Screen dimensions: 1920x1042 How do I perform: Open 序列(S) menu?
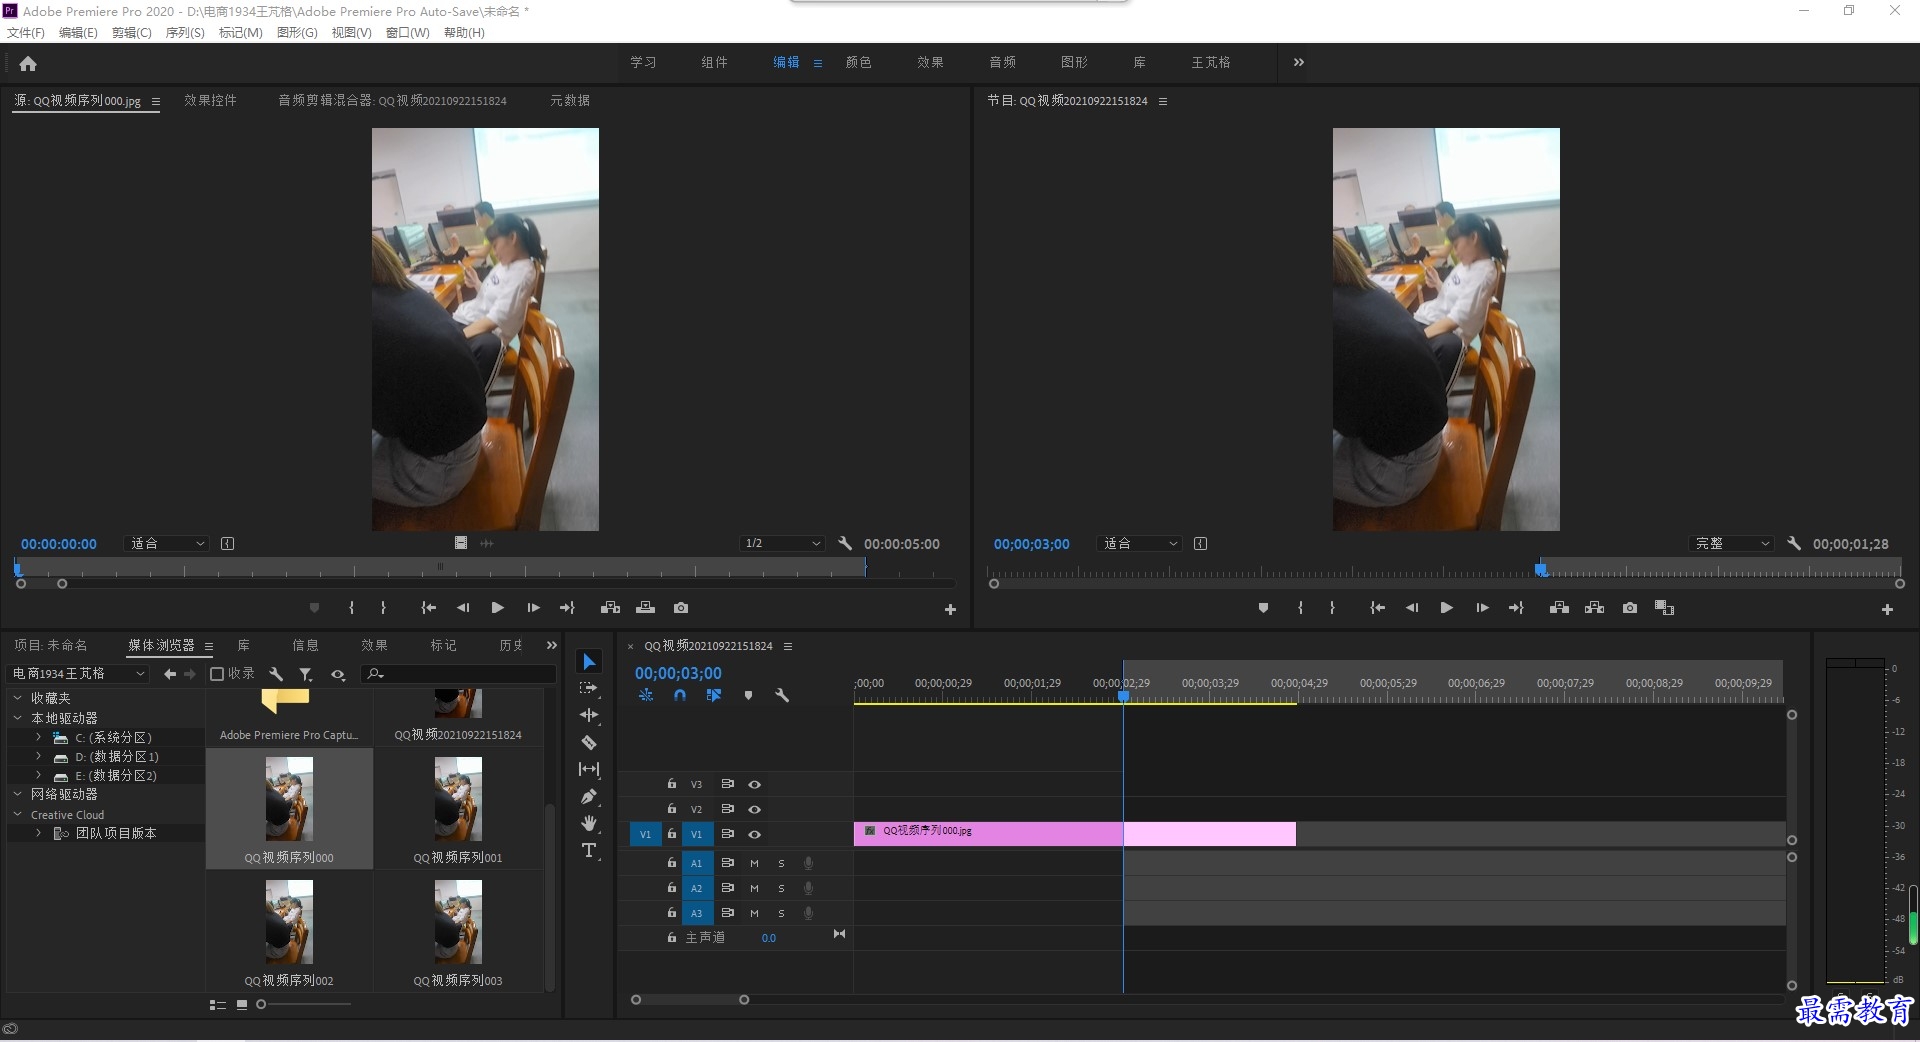click(x=185, y=33)
